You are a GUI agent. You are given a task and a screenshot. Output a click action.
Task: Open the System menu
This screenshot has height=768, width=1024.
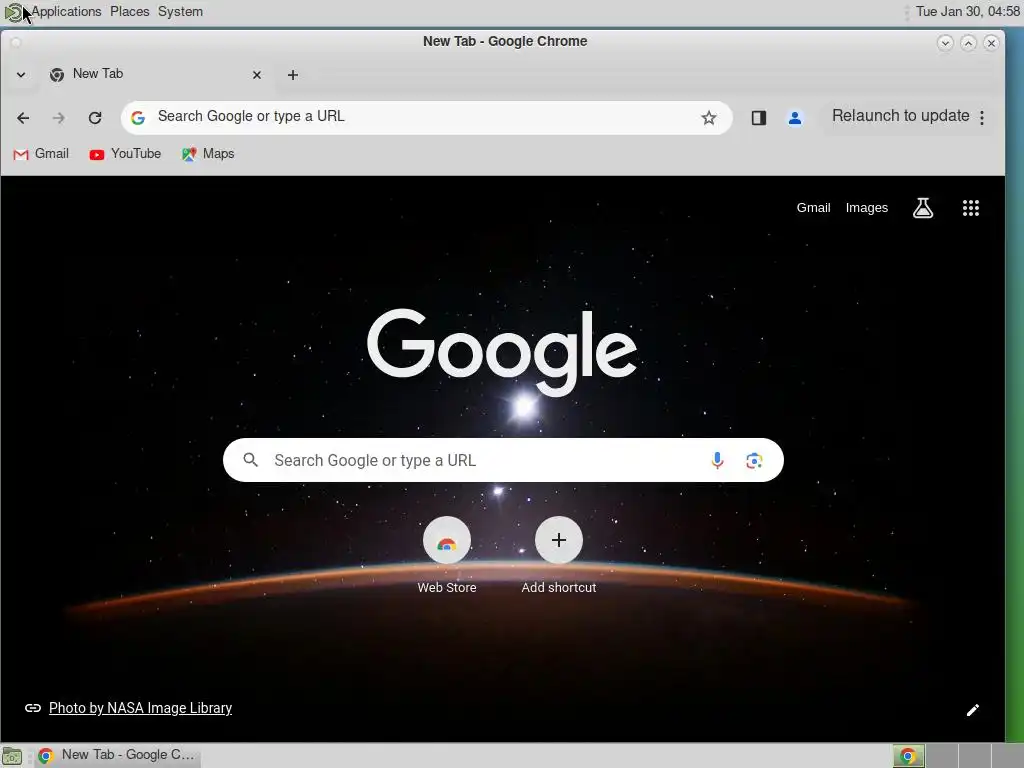pyautogui.click(x=180, y=11)
